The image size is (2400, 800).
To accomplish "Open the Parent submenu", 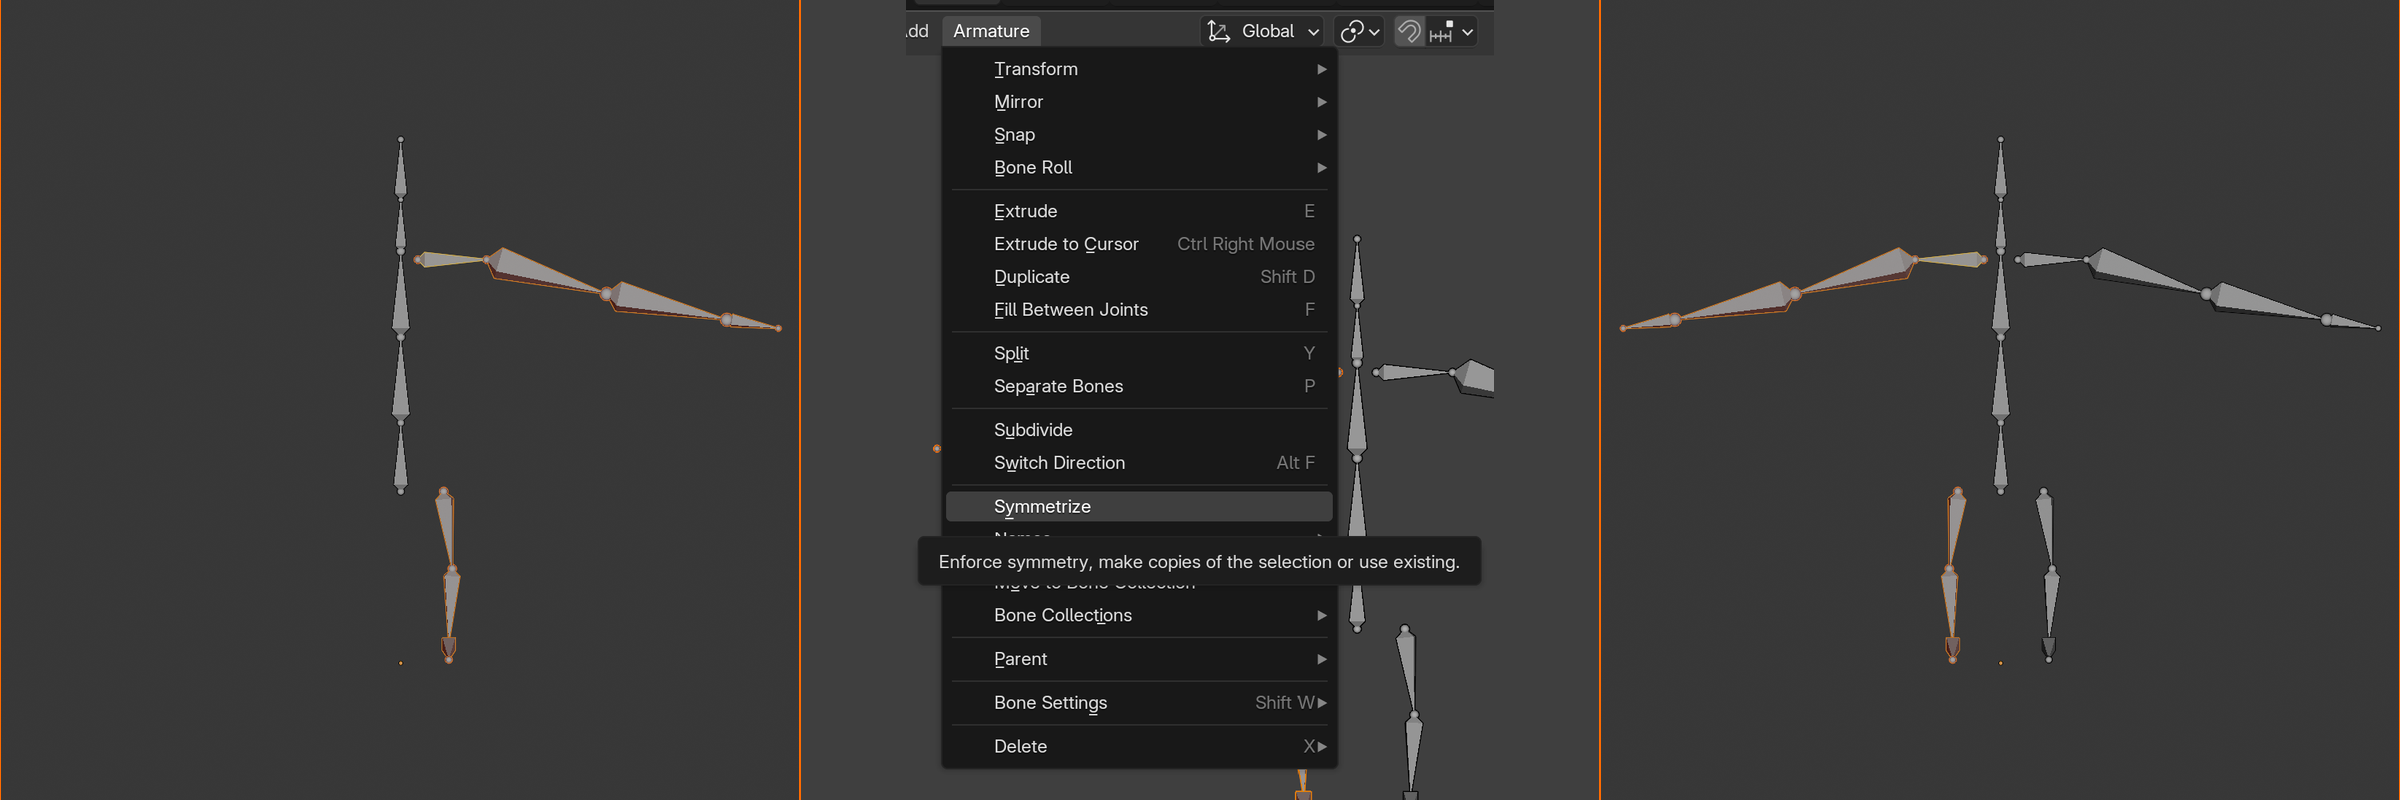I will coord(1139,659).
